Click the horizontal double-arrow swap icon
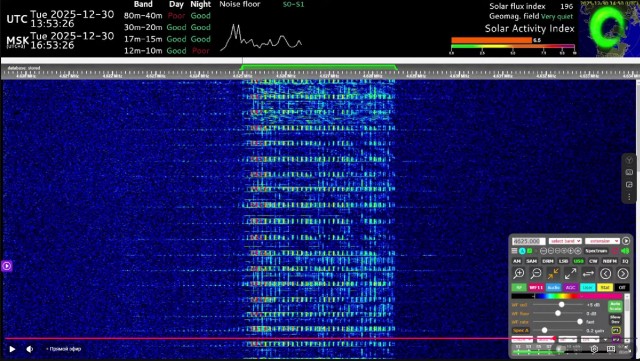 (588, 274)
